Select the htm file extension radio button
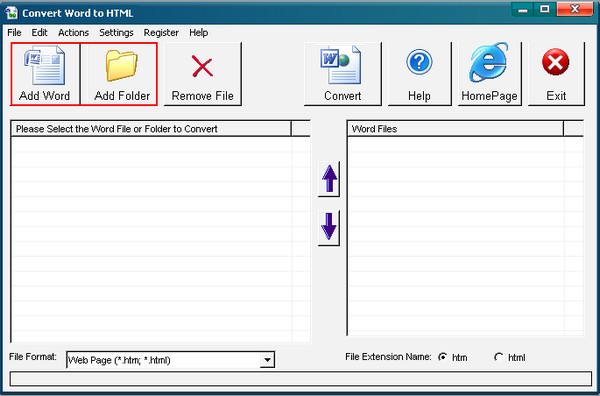This screenshot has width=600, height=396. point(443,357)
